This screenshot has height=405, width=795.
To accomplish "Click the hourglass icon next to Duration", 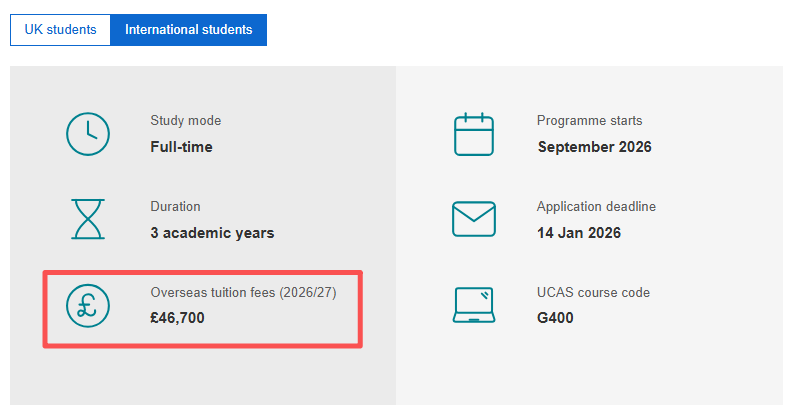I will pos(88,219).
